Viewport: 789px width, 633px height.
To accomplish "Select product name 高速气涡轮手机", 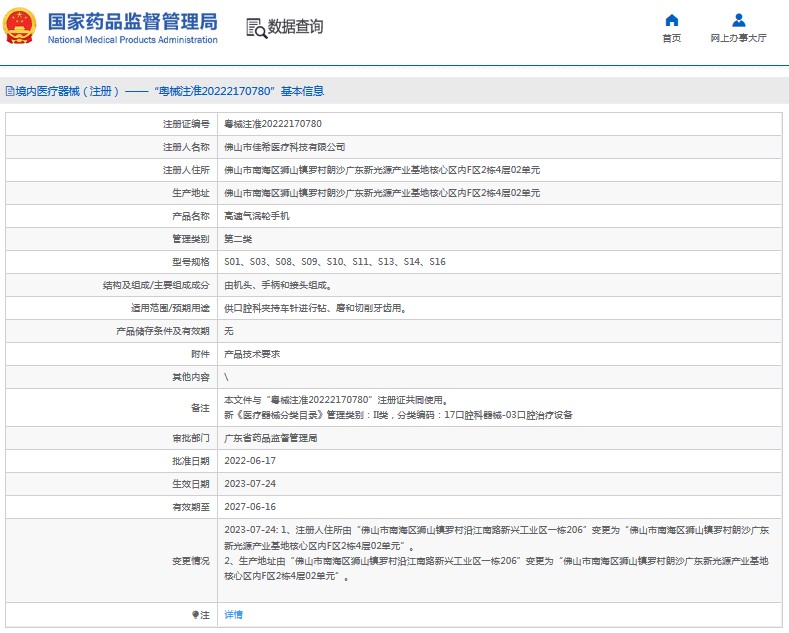I will coord(257,216).
